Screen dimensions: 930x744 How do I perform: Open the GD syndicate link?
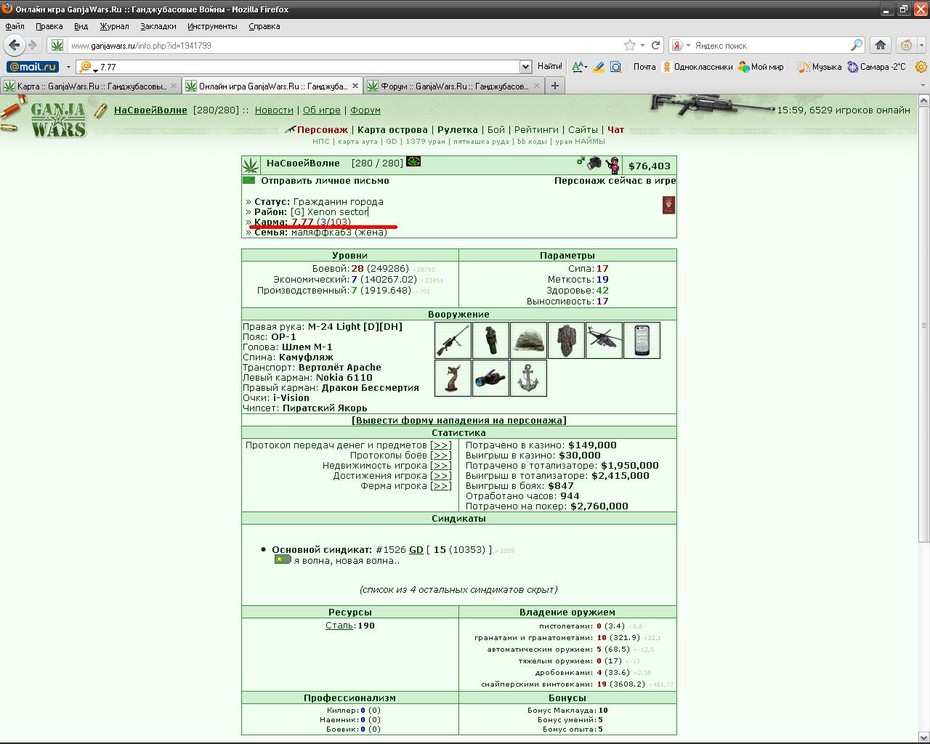(x=416, y=549)
